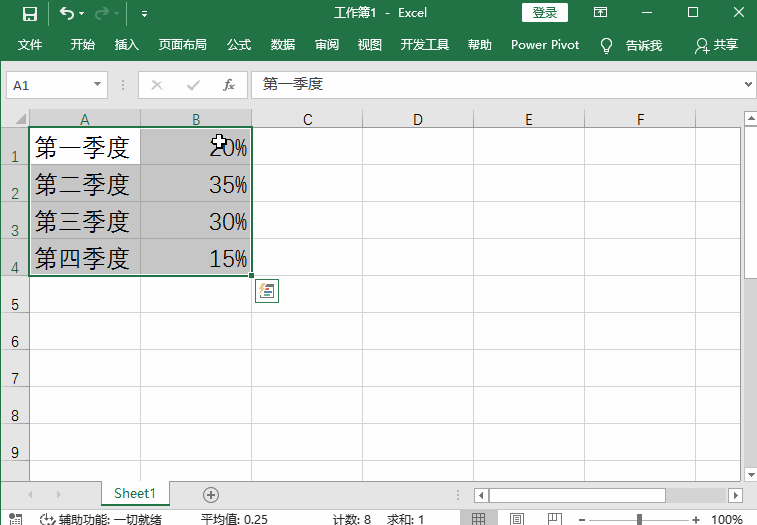
Task: Switch to the 视图 tab
Action: tap(370, 45)
